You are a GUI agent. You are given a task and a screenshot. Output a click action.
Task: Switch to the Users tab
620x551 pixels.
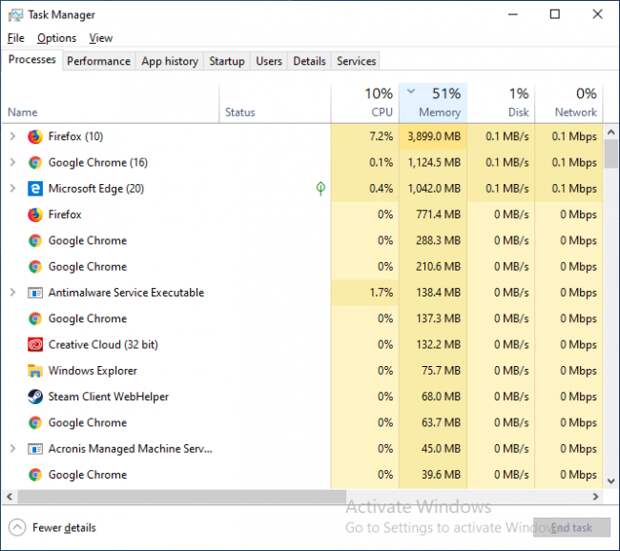[269, 61]
